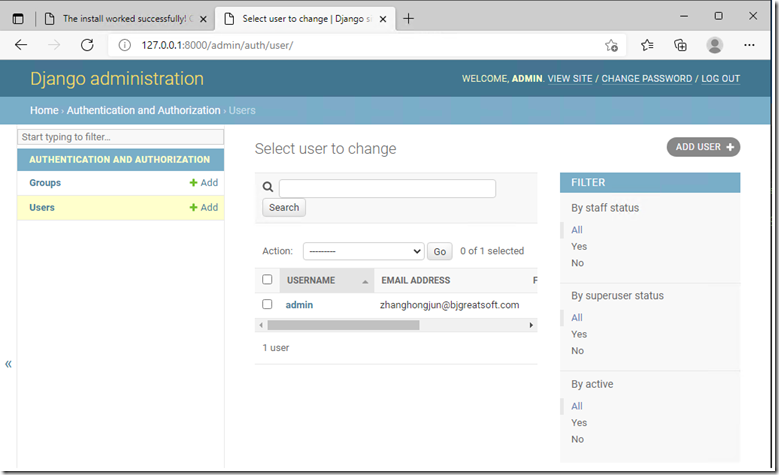Open the Action dropdown
Viewport: 779px width, 475px height.
pyautogui.click(x=364, y=251)
